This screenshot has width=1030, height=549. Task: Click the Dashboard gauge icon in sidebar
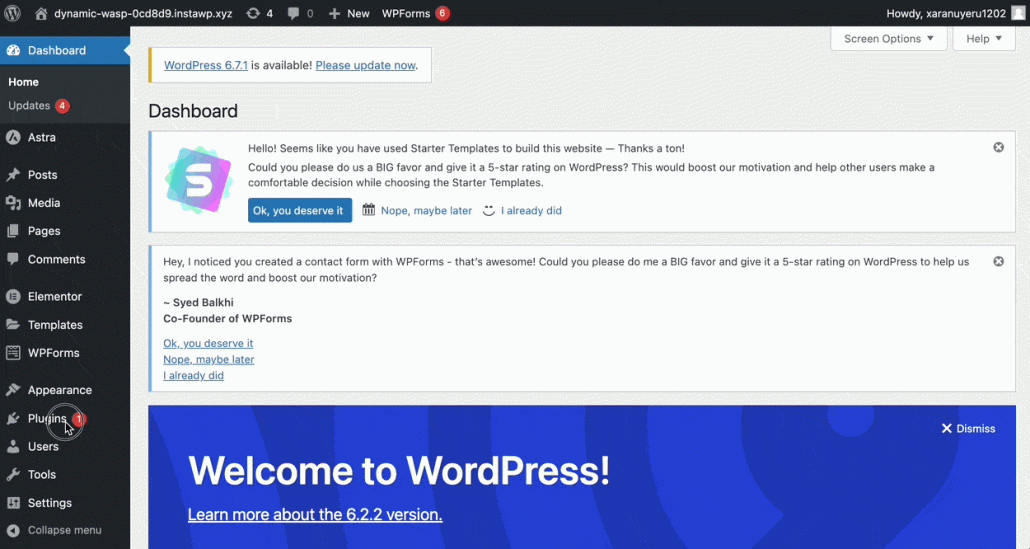point(13,51)
